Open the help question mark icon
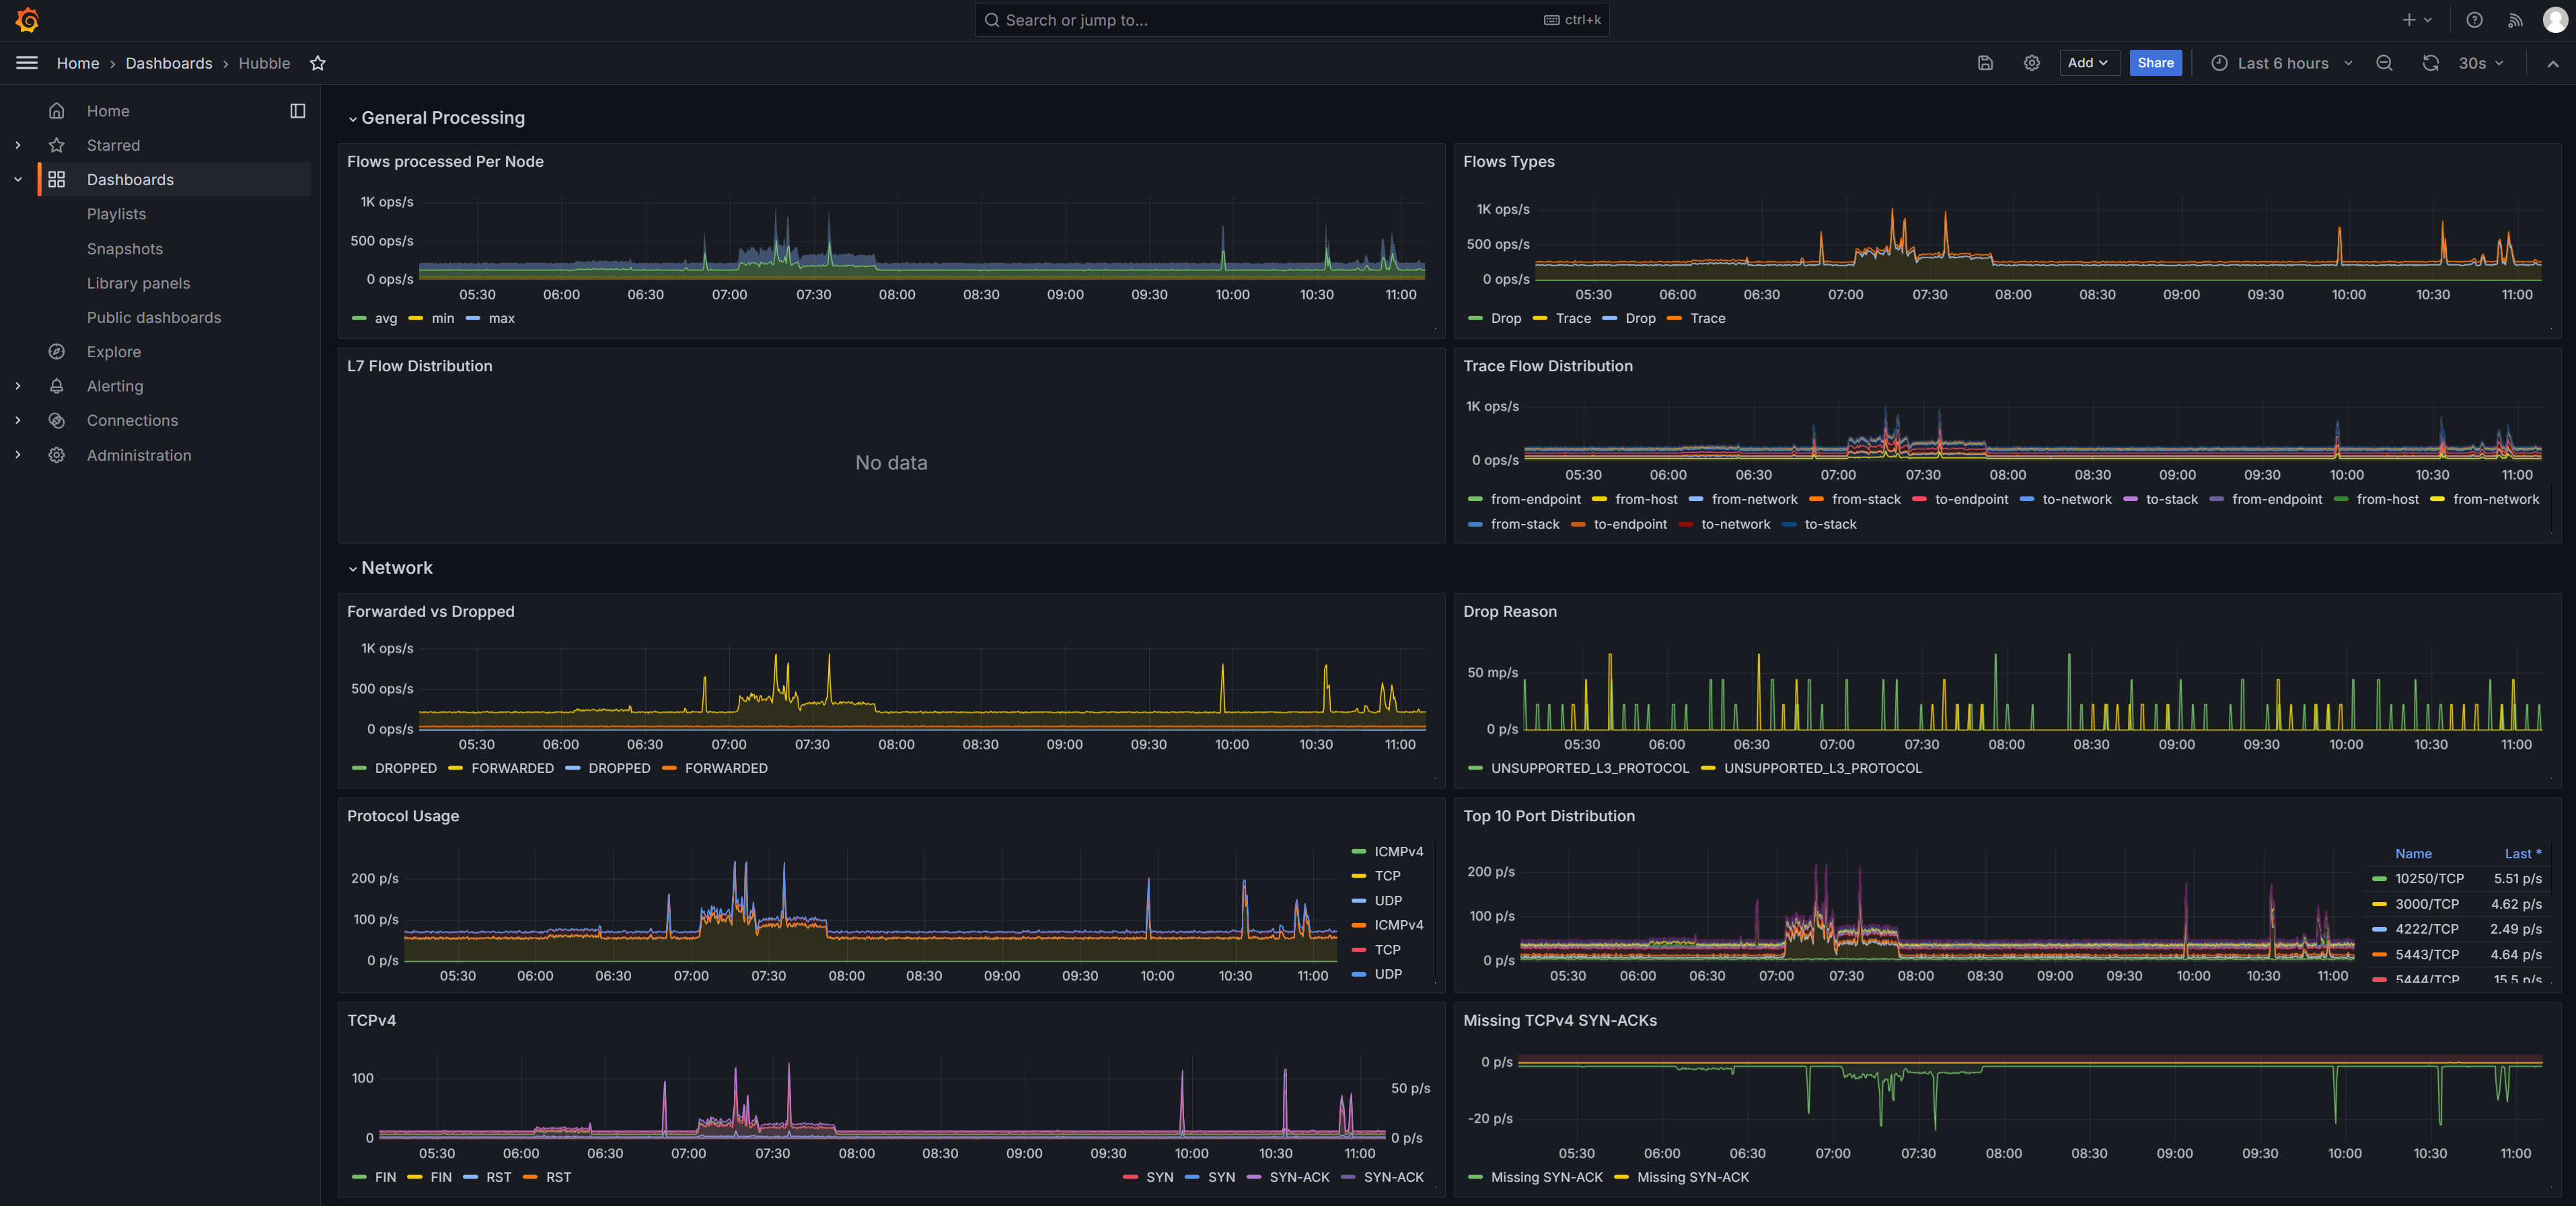The width and height of the screenshot is (2576, 1206). pos(2474,20)
